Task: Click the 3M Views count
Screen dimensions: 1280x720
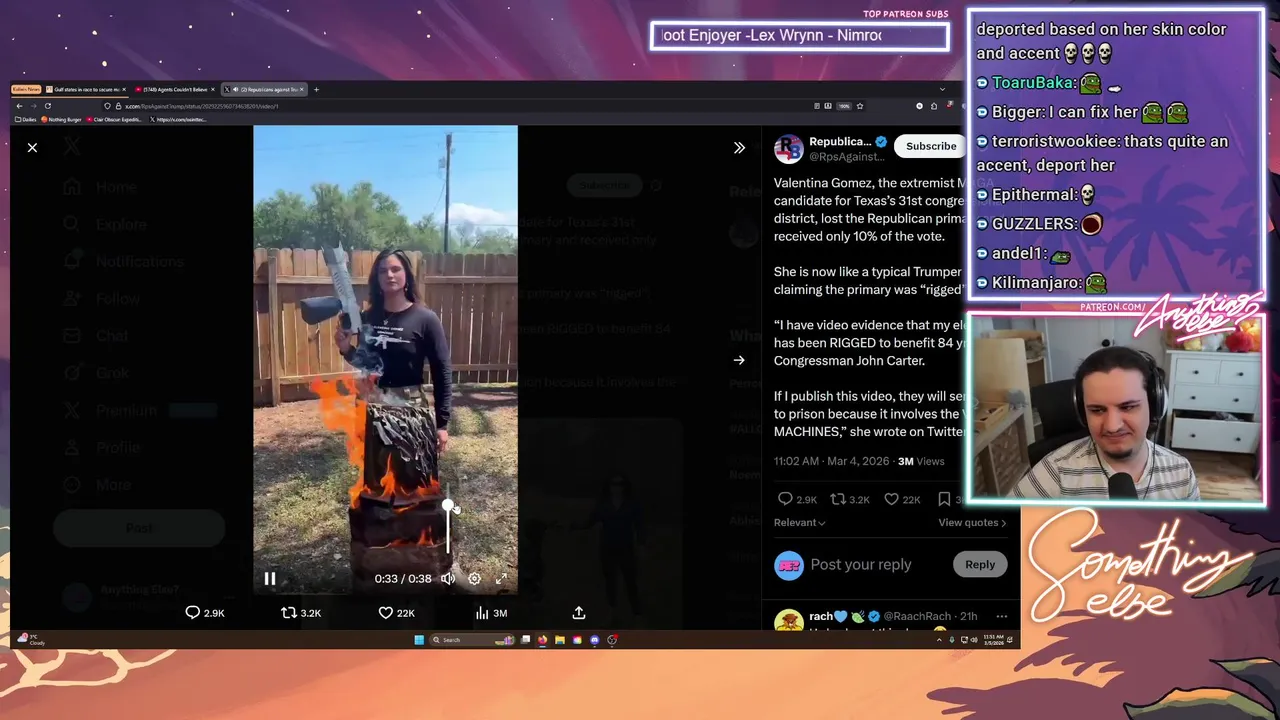Action: (921, 461)
